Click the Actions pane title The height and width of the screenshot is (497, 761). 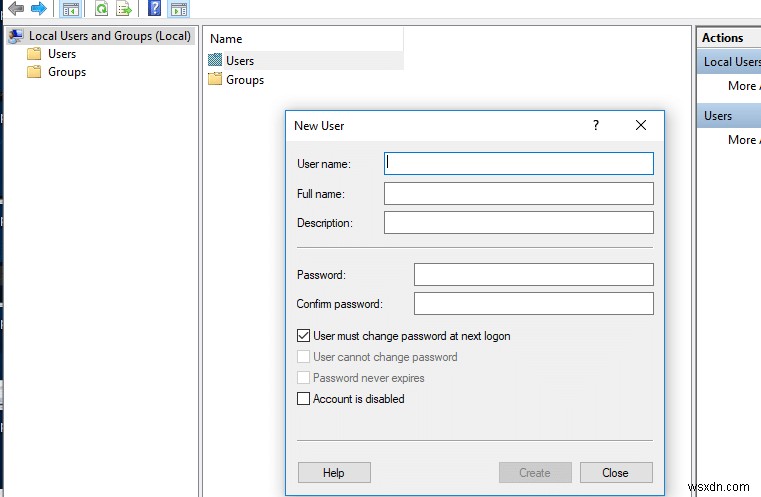click(723, 38)
